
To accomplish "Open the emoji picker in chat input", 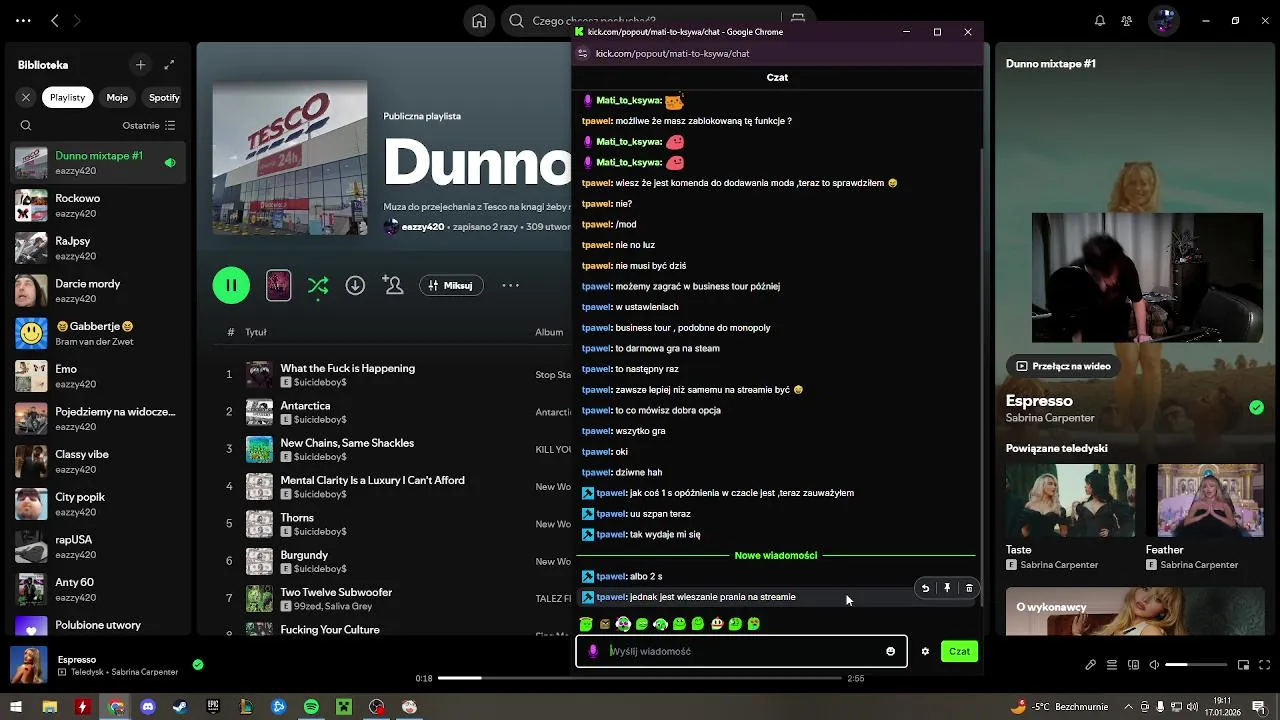I will pos(890,651).
